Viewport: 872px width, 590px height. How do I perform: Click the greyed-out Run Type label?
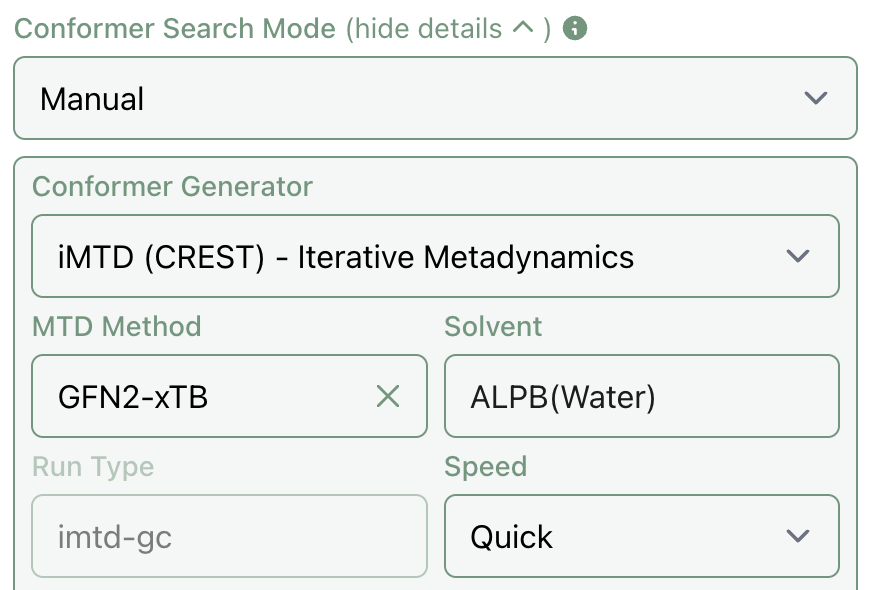point(93,466)
